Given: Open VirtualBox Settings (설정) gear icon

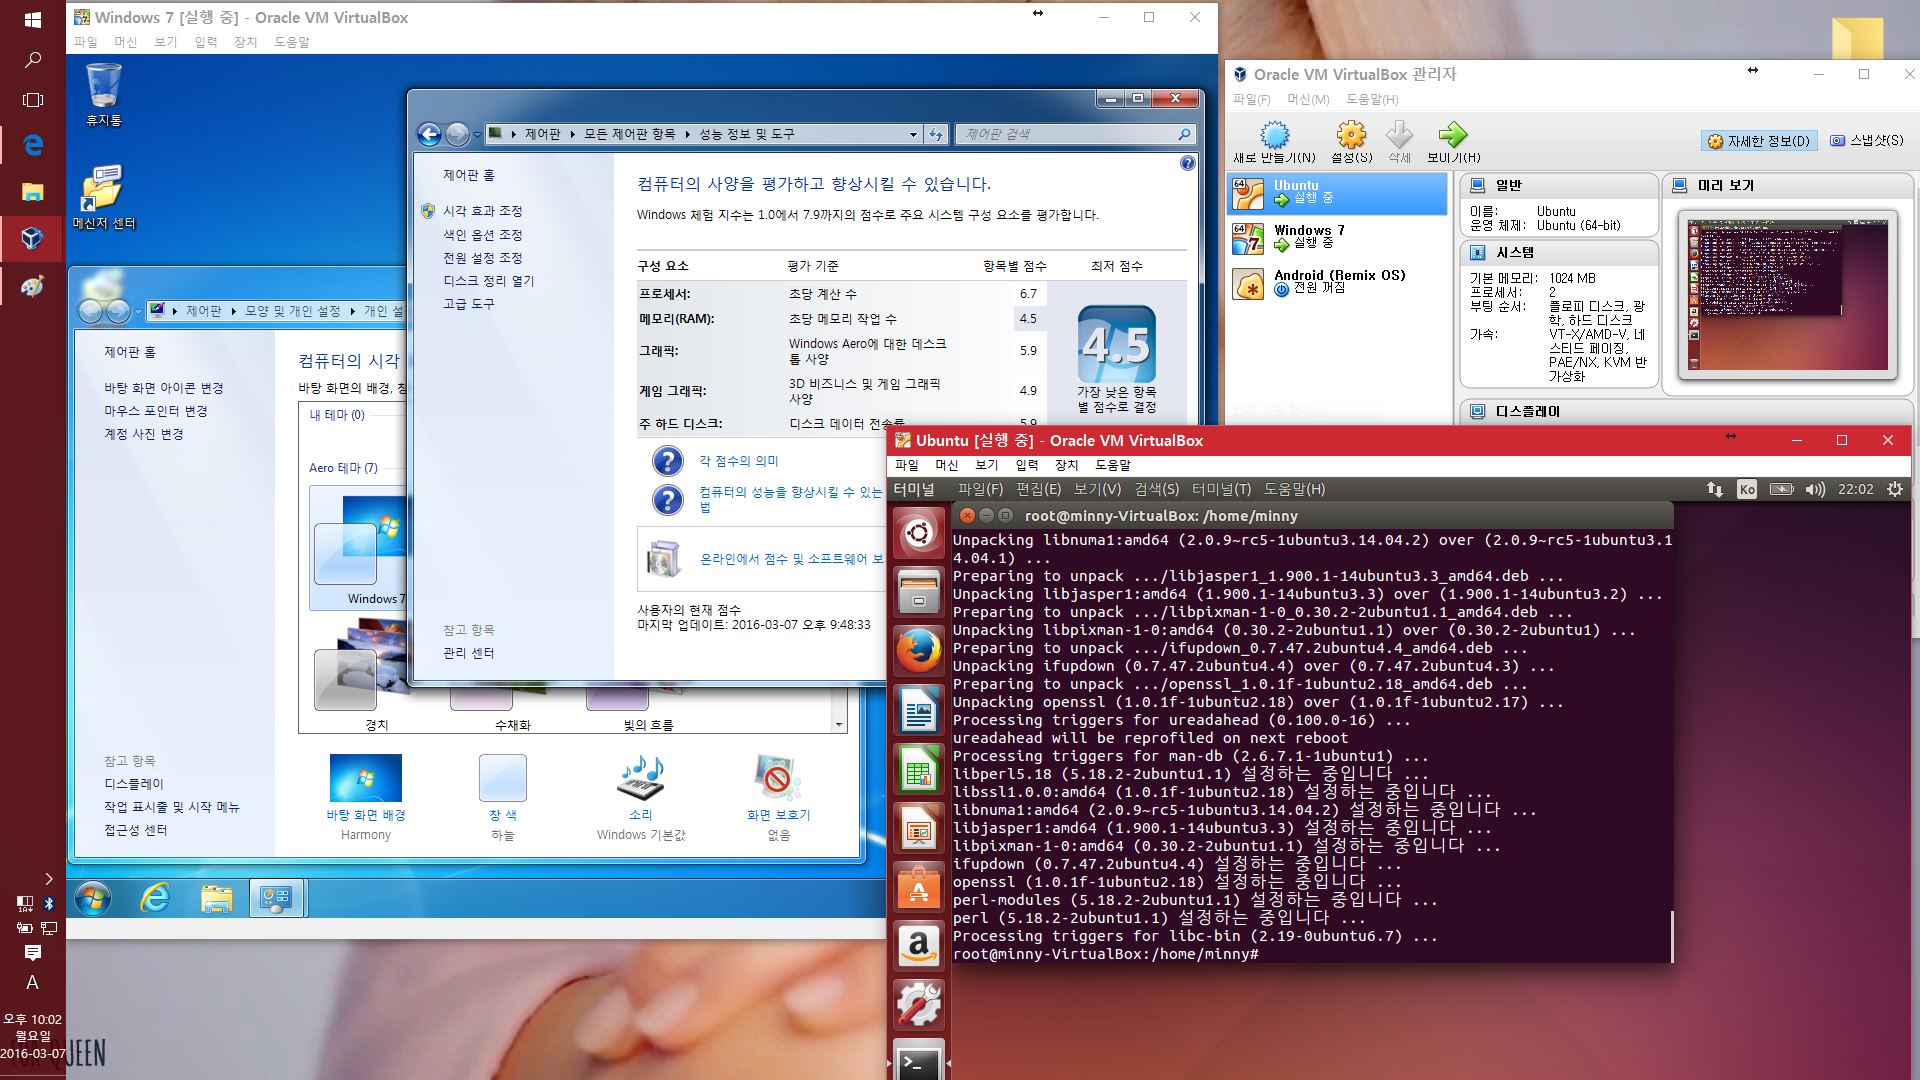Looking at the screenshot, I should tap(1351, 136).
